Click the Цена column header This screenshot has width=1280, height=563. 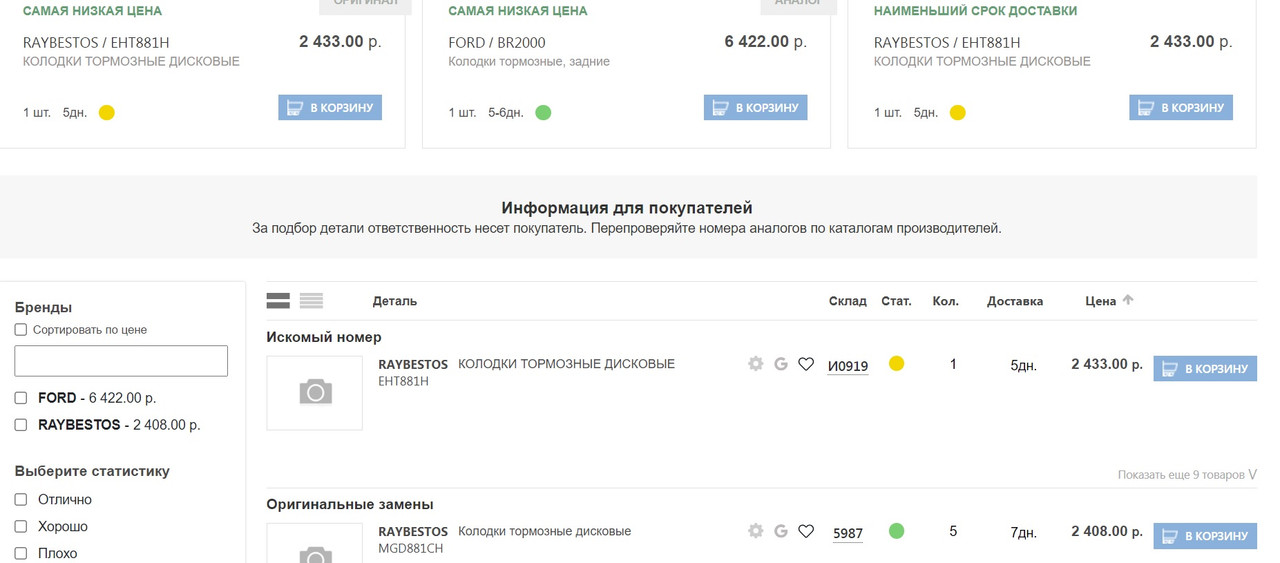coord(1101,301)
